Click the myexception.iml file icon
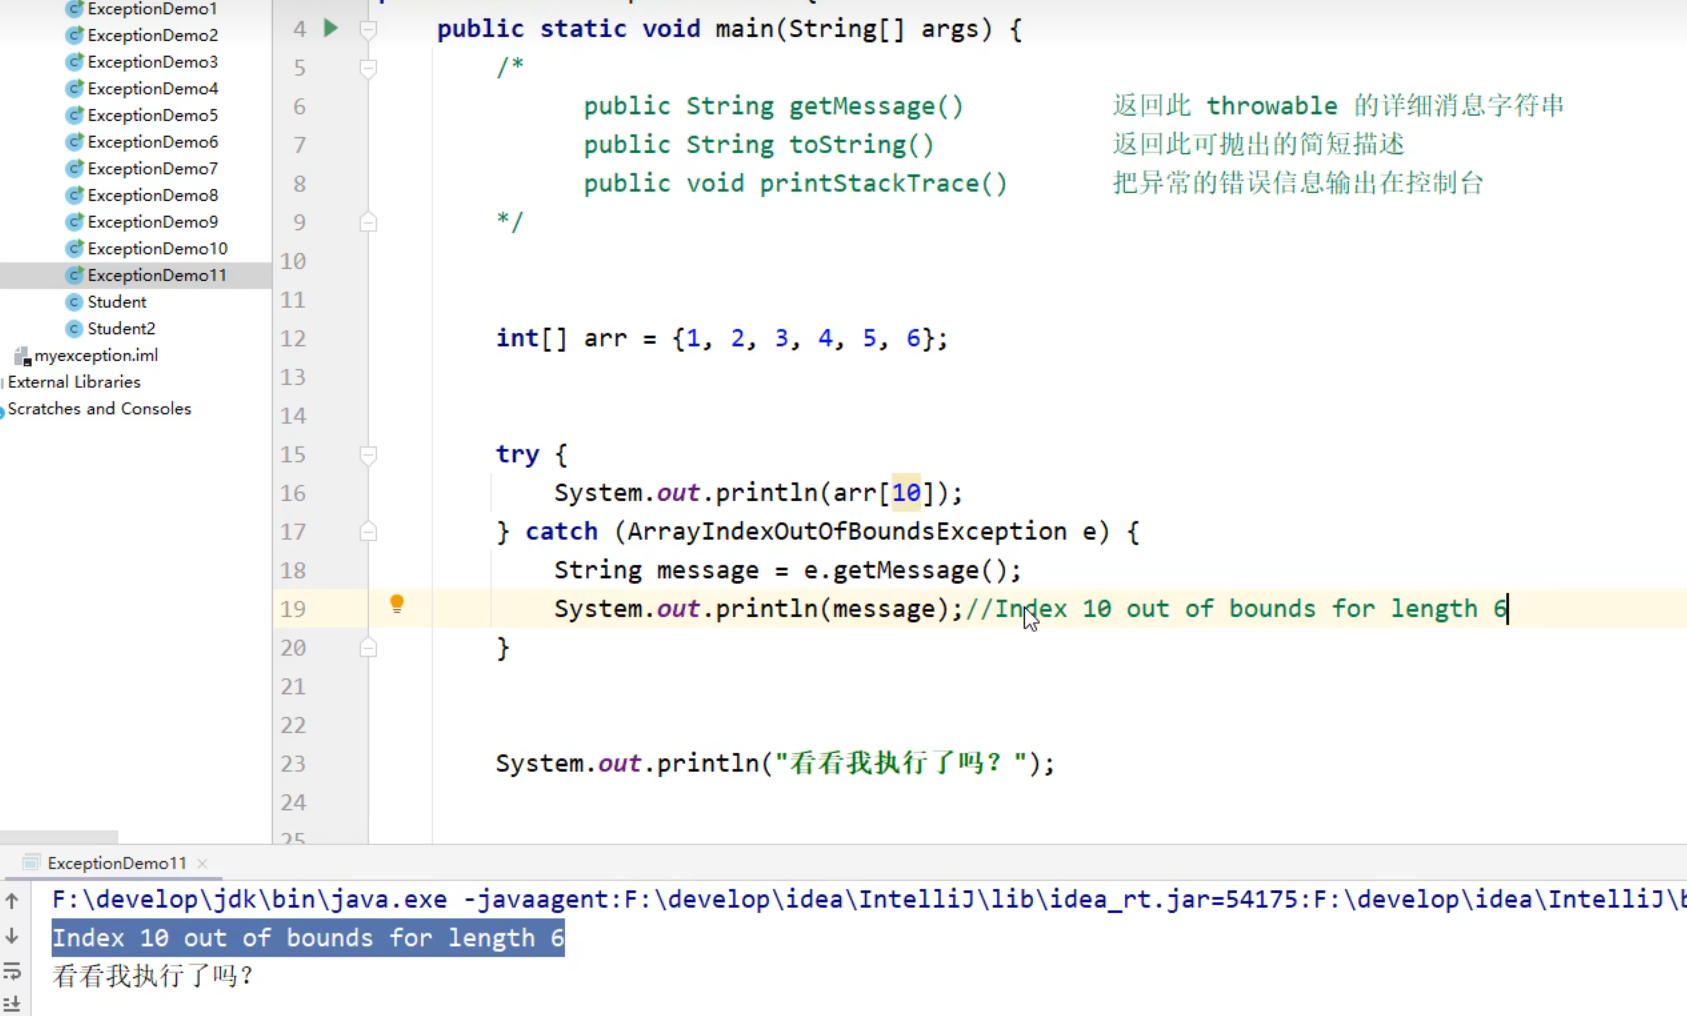The height and width of the screenshot is (1016, 1687). click(22, 356)
